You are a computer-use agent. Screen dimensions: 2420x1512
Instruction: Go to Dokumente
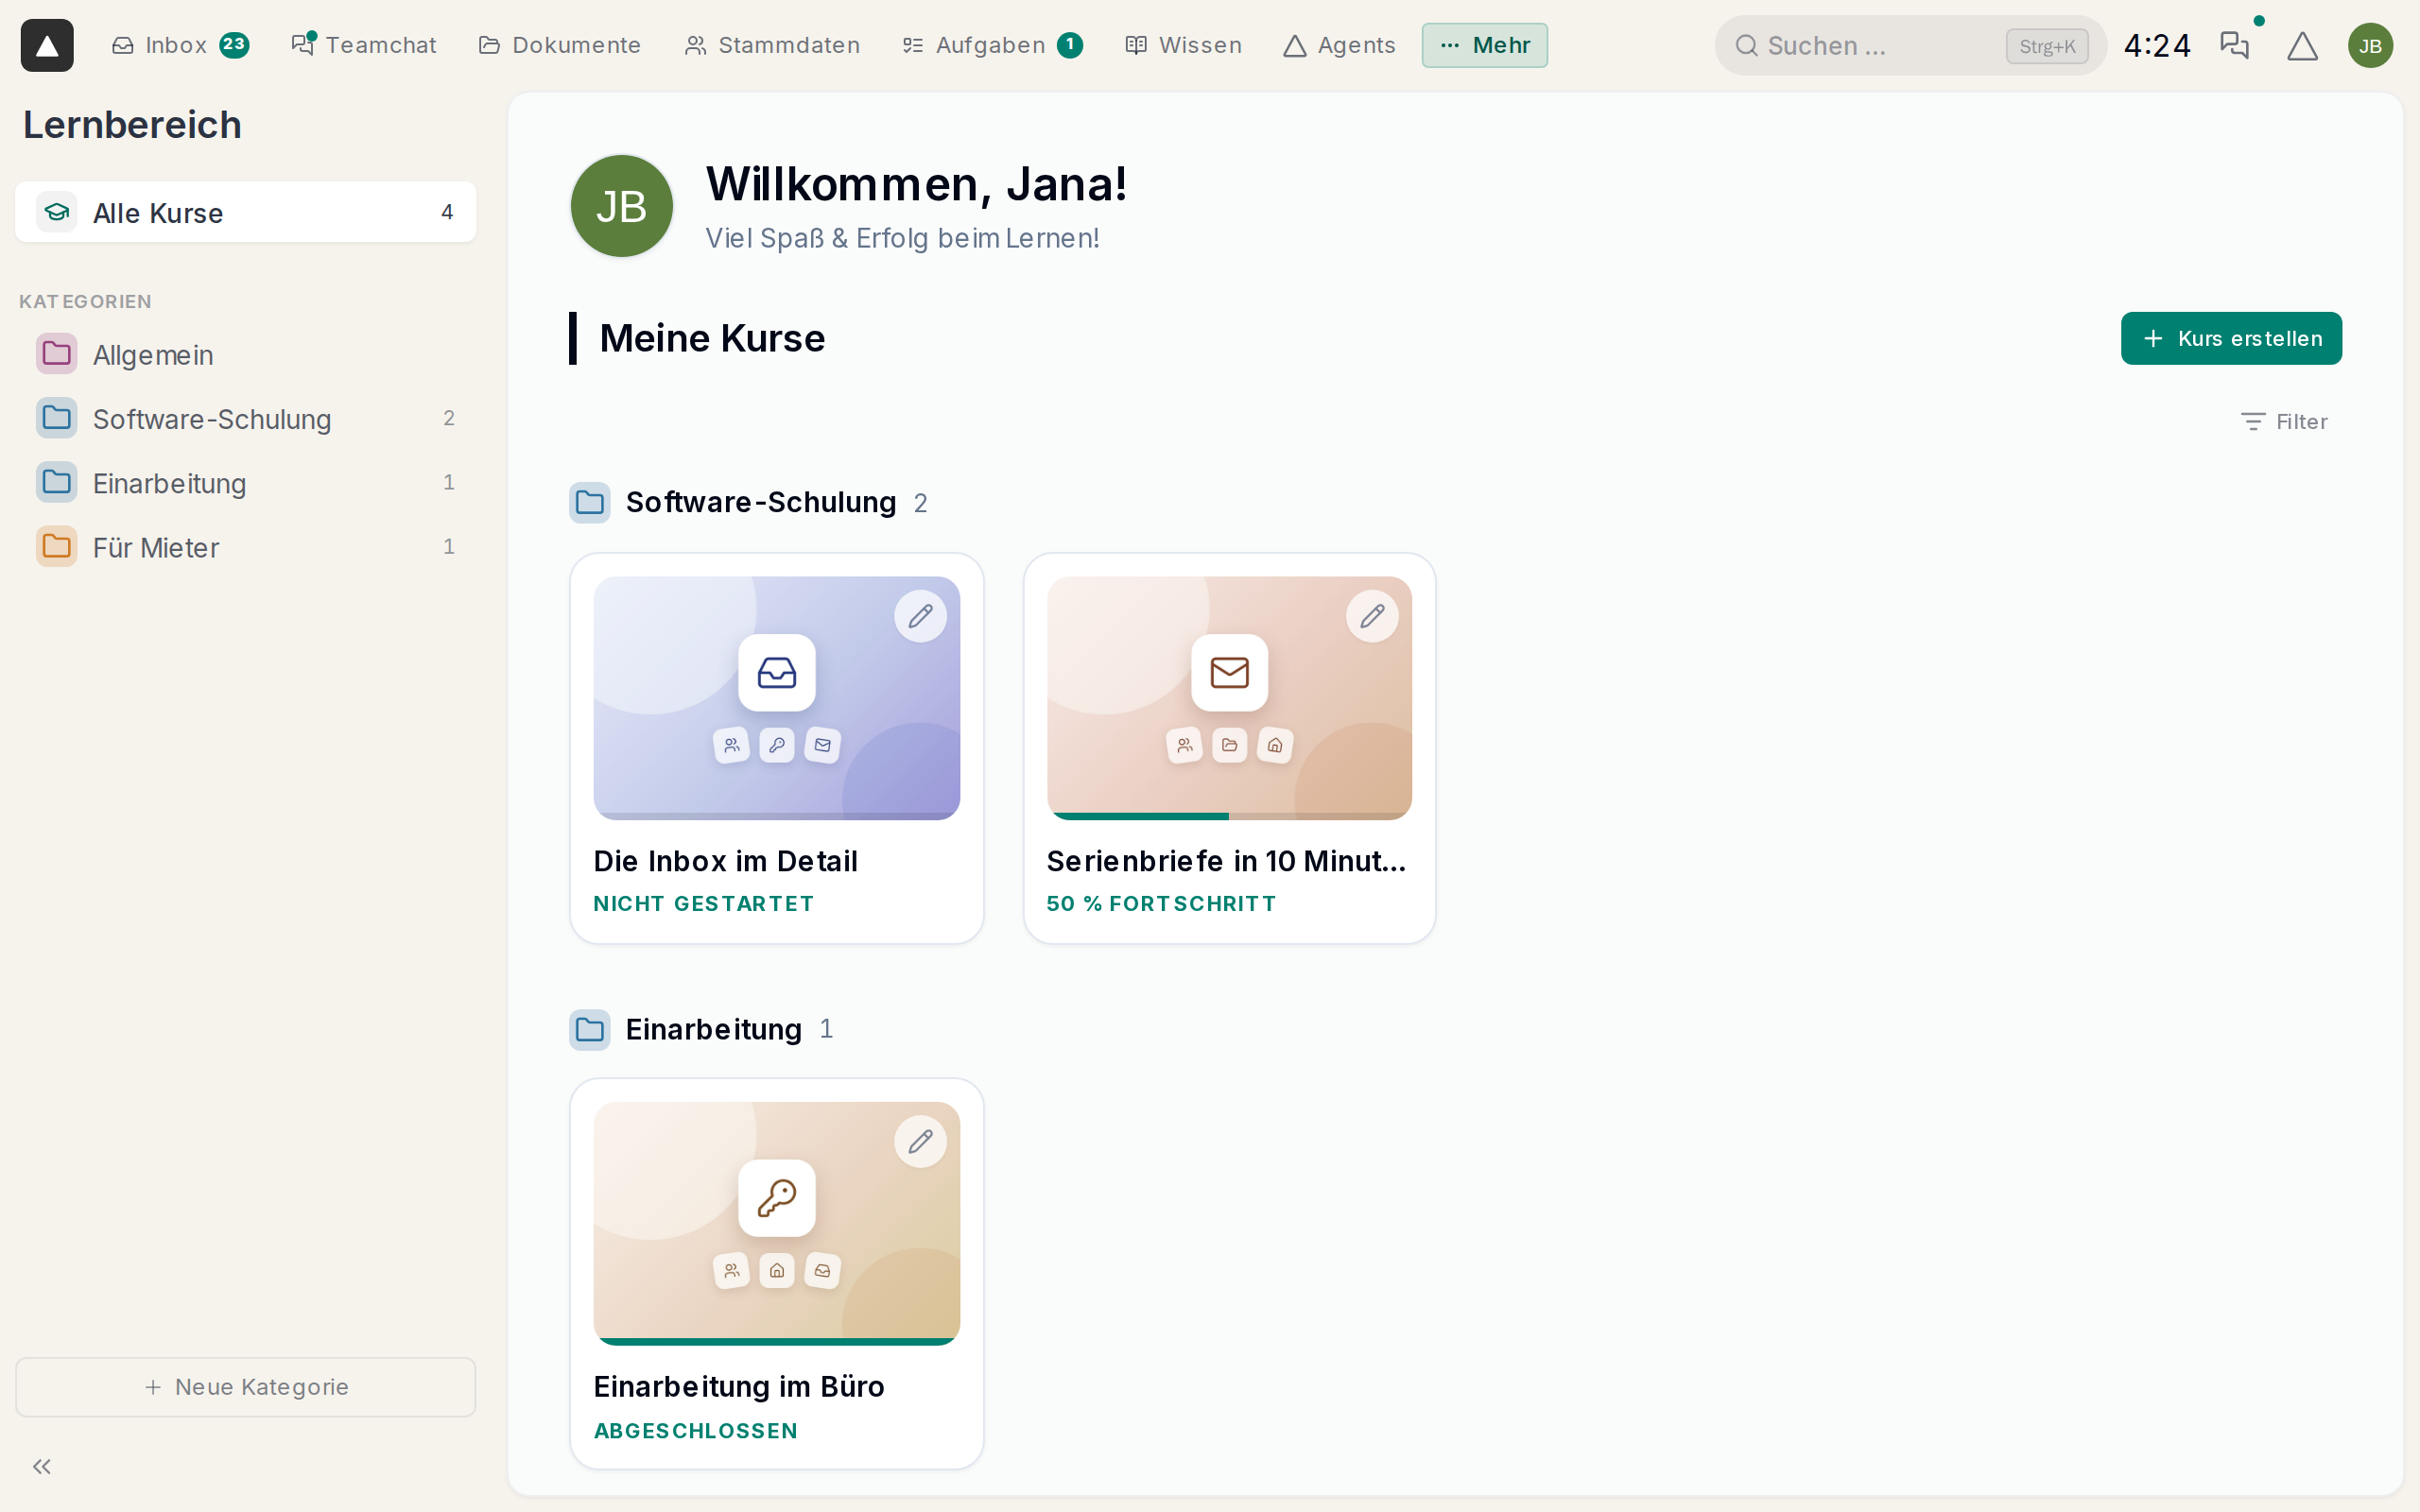(560, 45)
